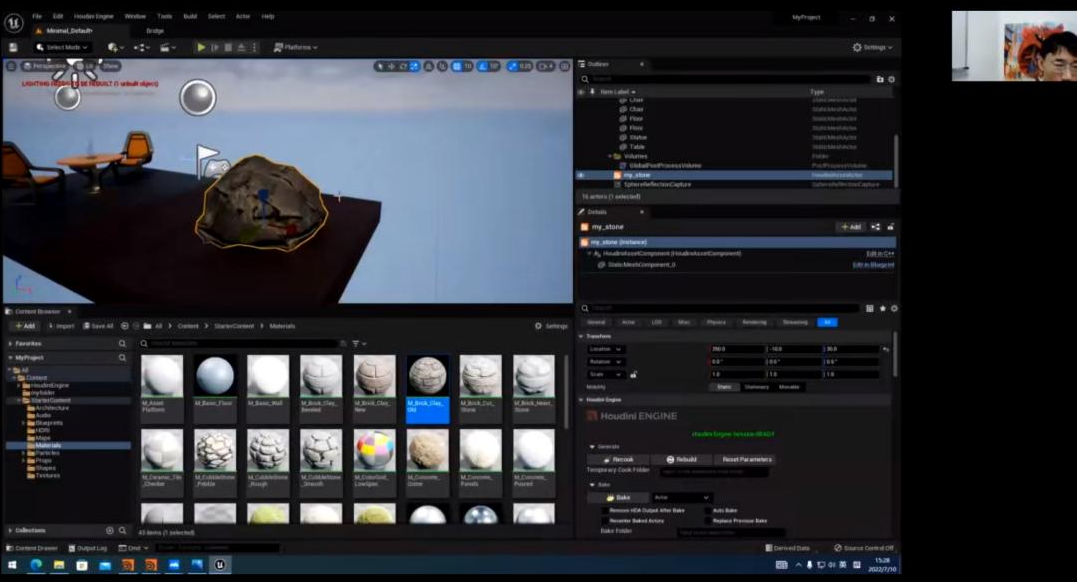This screenshot has width=1078, height=582.
Task: Open the viewport hamburger options menu
Action: pos(11,66)
